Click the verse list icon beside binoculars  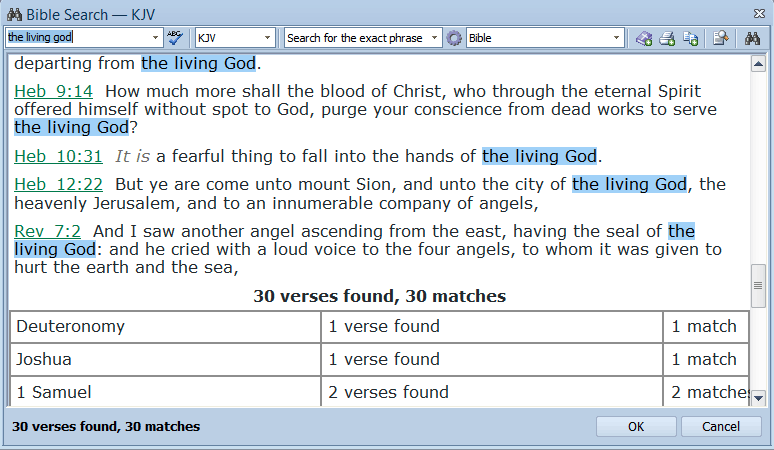(721, 38)
